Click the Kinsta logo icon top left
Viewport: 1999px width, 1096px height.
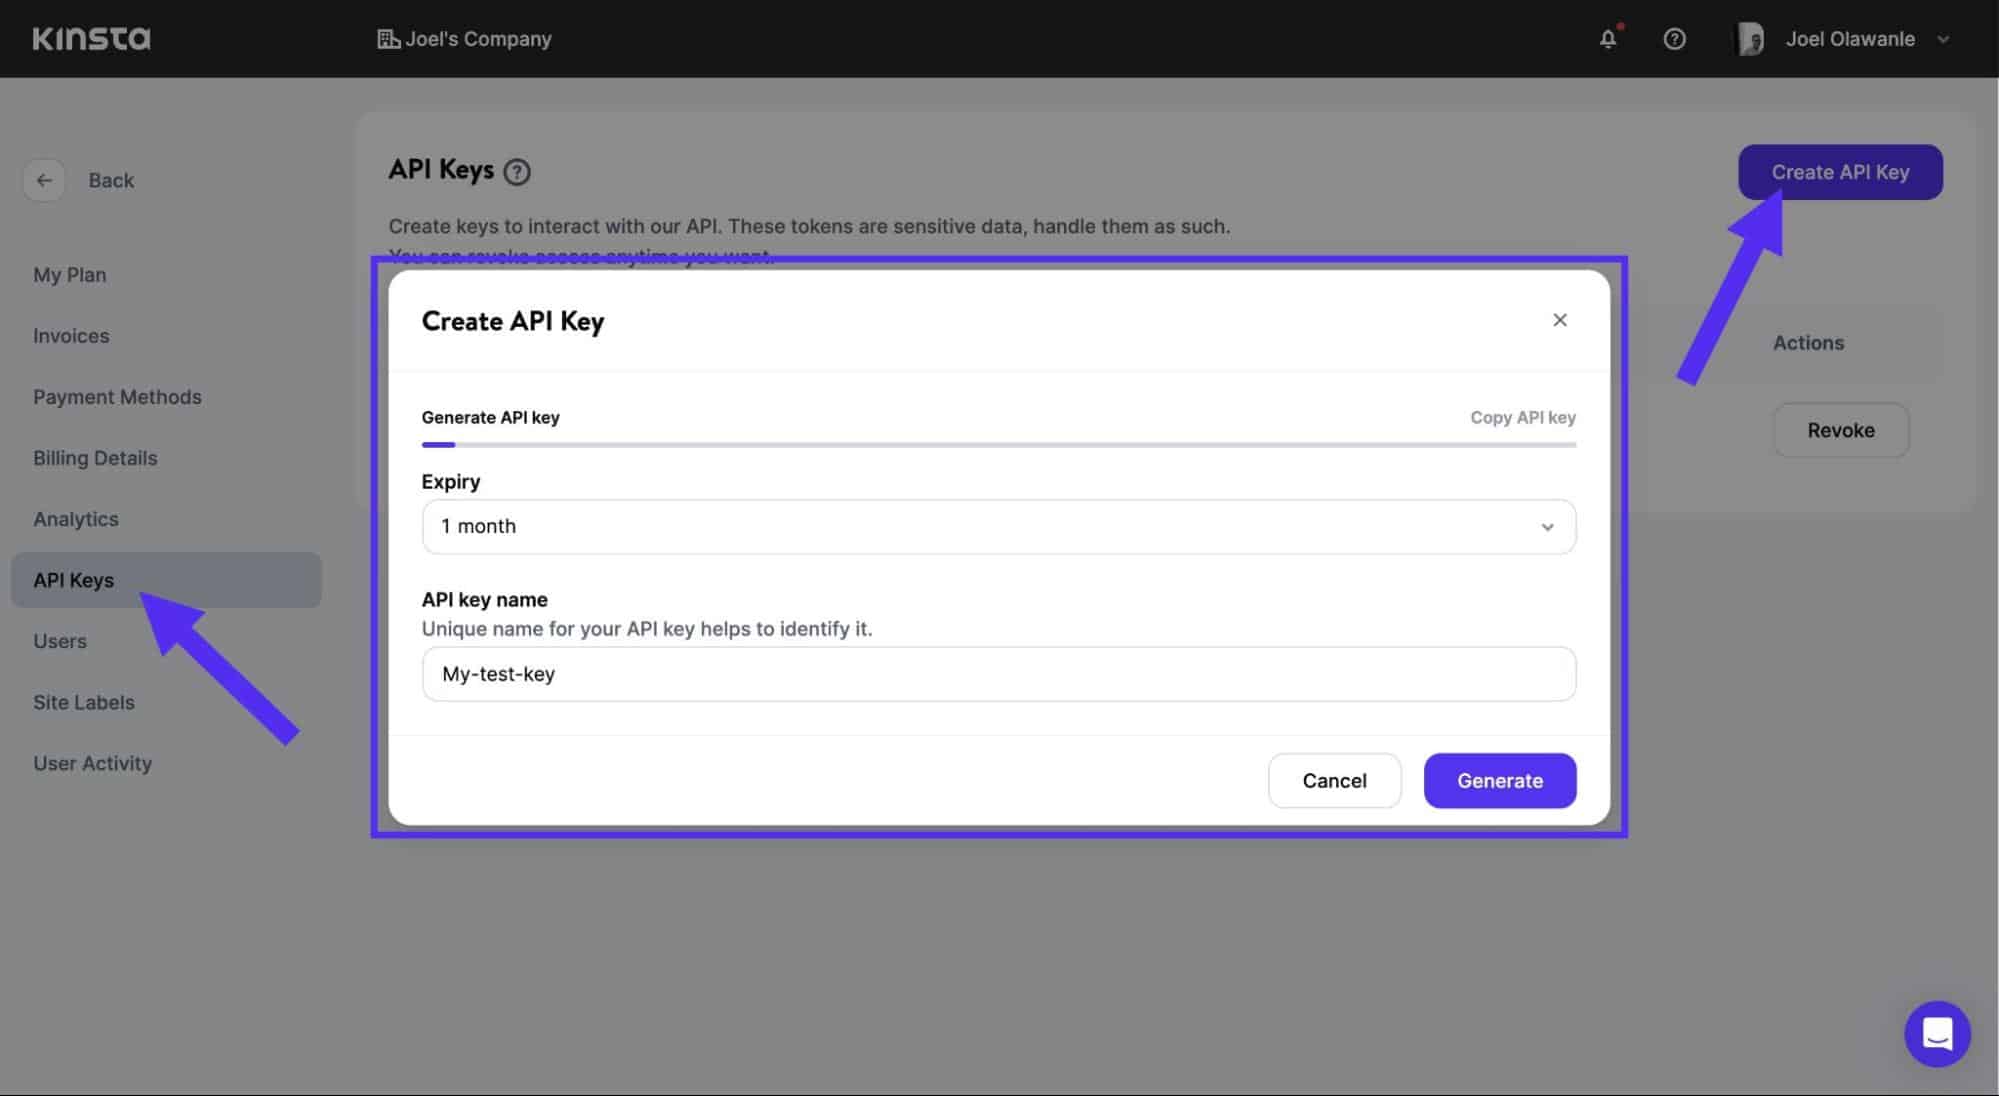90,36
